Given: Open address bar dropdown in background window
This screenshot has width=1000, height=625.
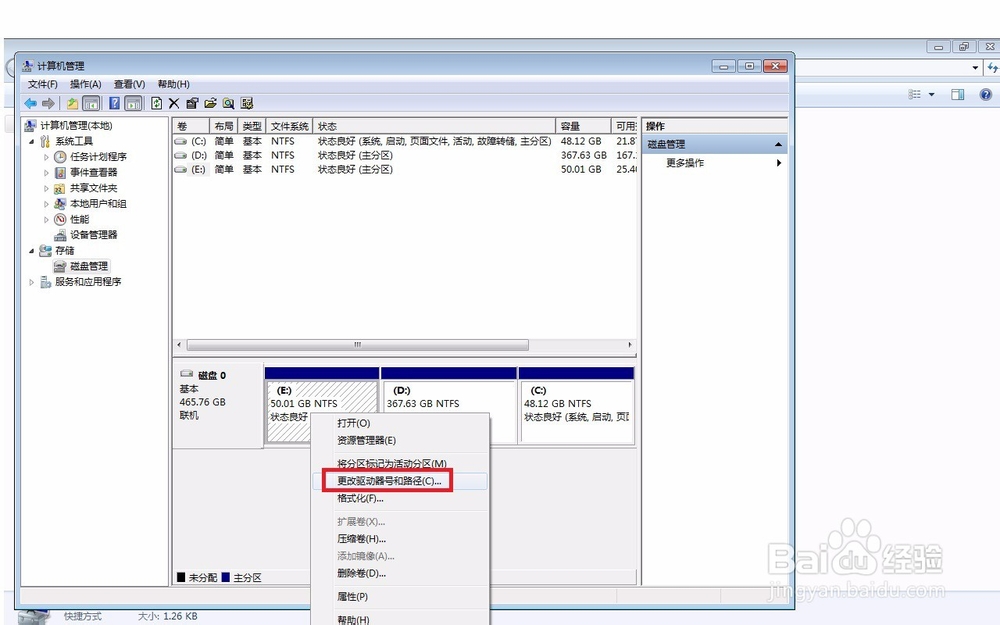Looking at the screenshot, I should click(x=975, y=67).
